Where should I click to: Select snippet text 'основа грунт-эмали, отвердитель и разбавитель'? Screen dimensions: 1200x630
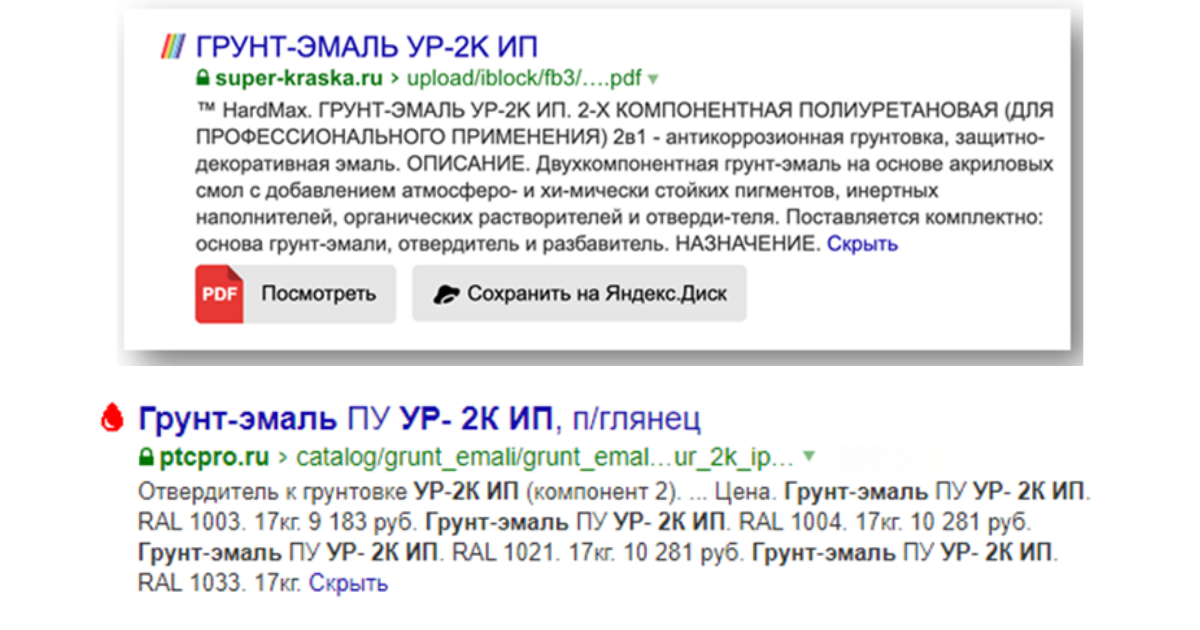click(x=431, y=243)
